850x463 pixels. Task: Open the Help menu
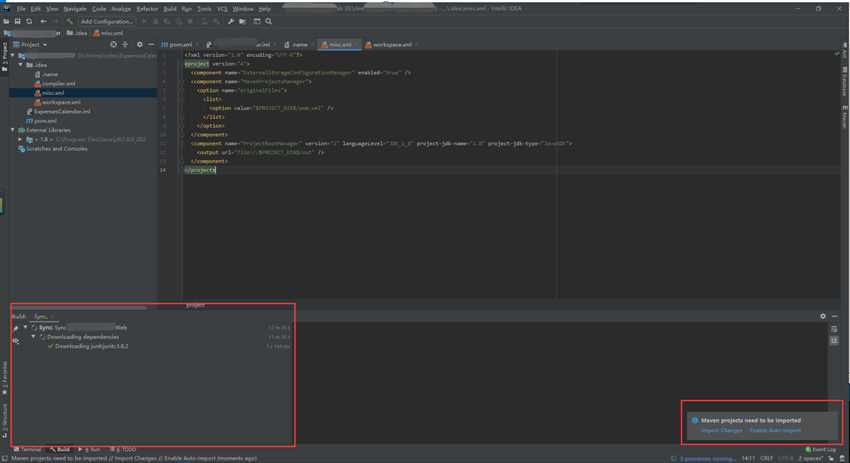coord(265,9)
